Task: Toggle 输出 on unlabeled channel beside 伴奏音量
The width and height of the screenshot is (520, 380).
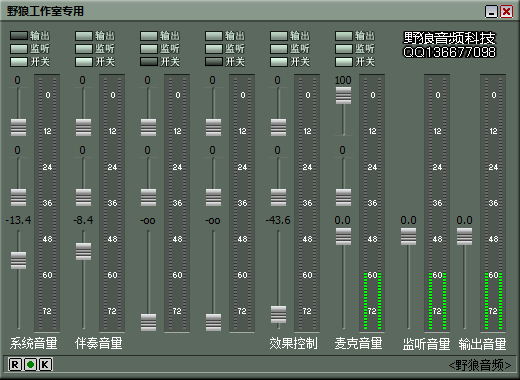Action: click(x=149, y=36)
